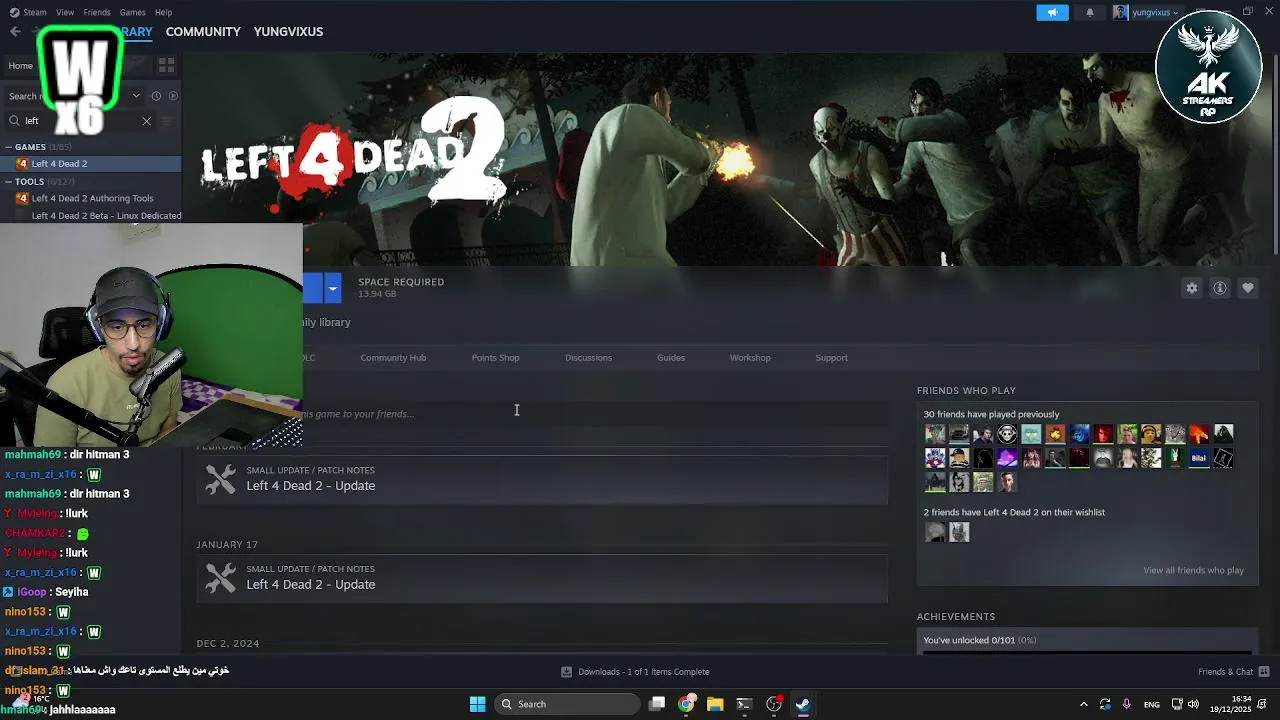This screenshot has width=1280, height=720.
Task: Open advanced search filter options icon
Action: click(x=167, y=121)
